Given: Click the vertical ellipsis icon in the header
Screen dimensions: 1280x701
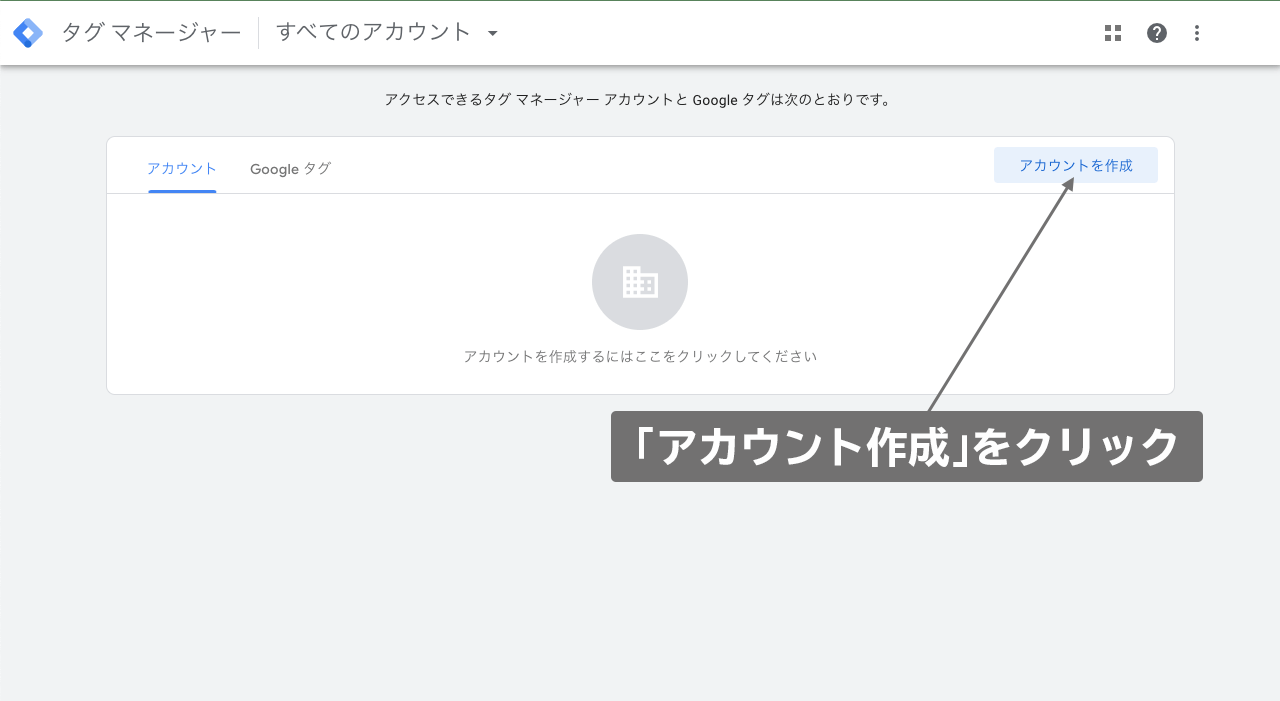Looking at the screenshot, I should pos(1196,32).
